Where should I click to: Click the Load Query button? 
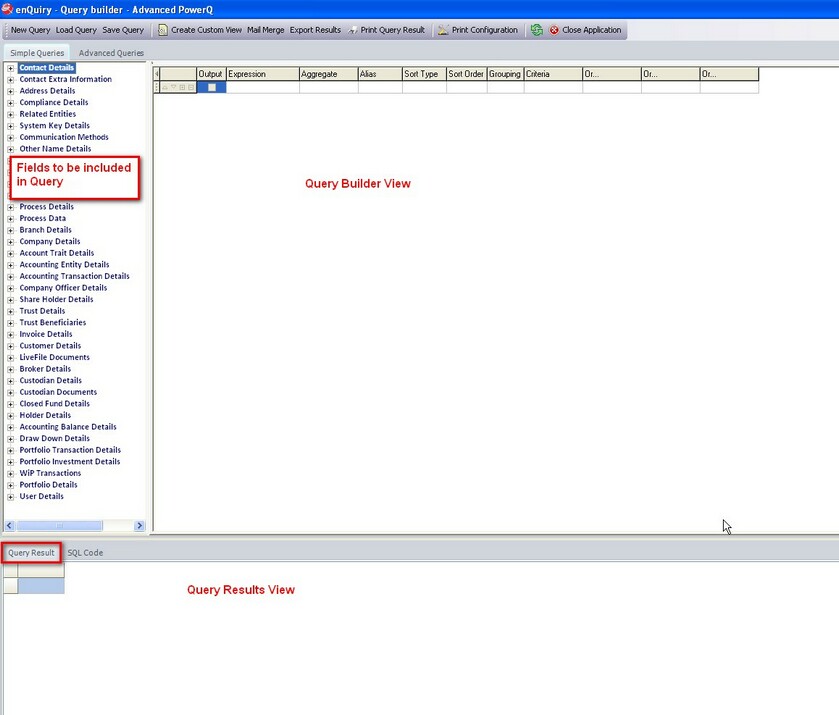tap(76, 30)
